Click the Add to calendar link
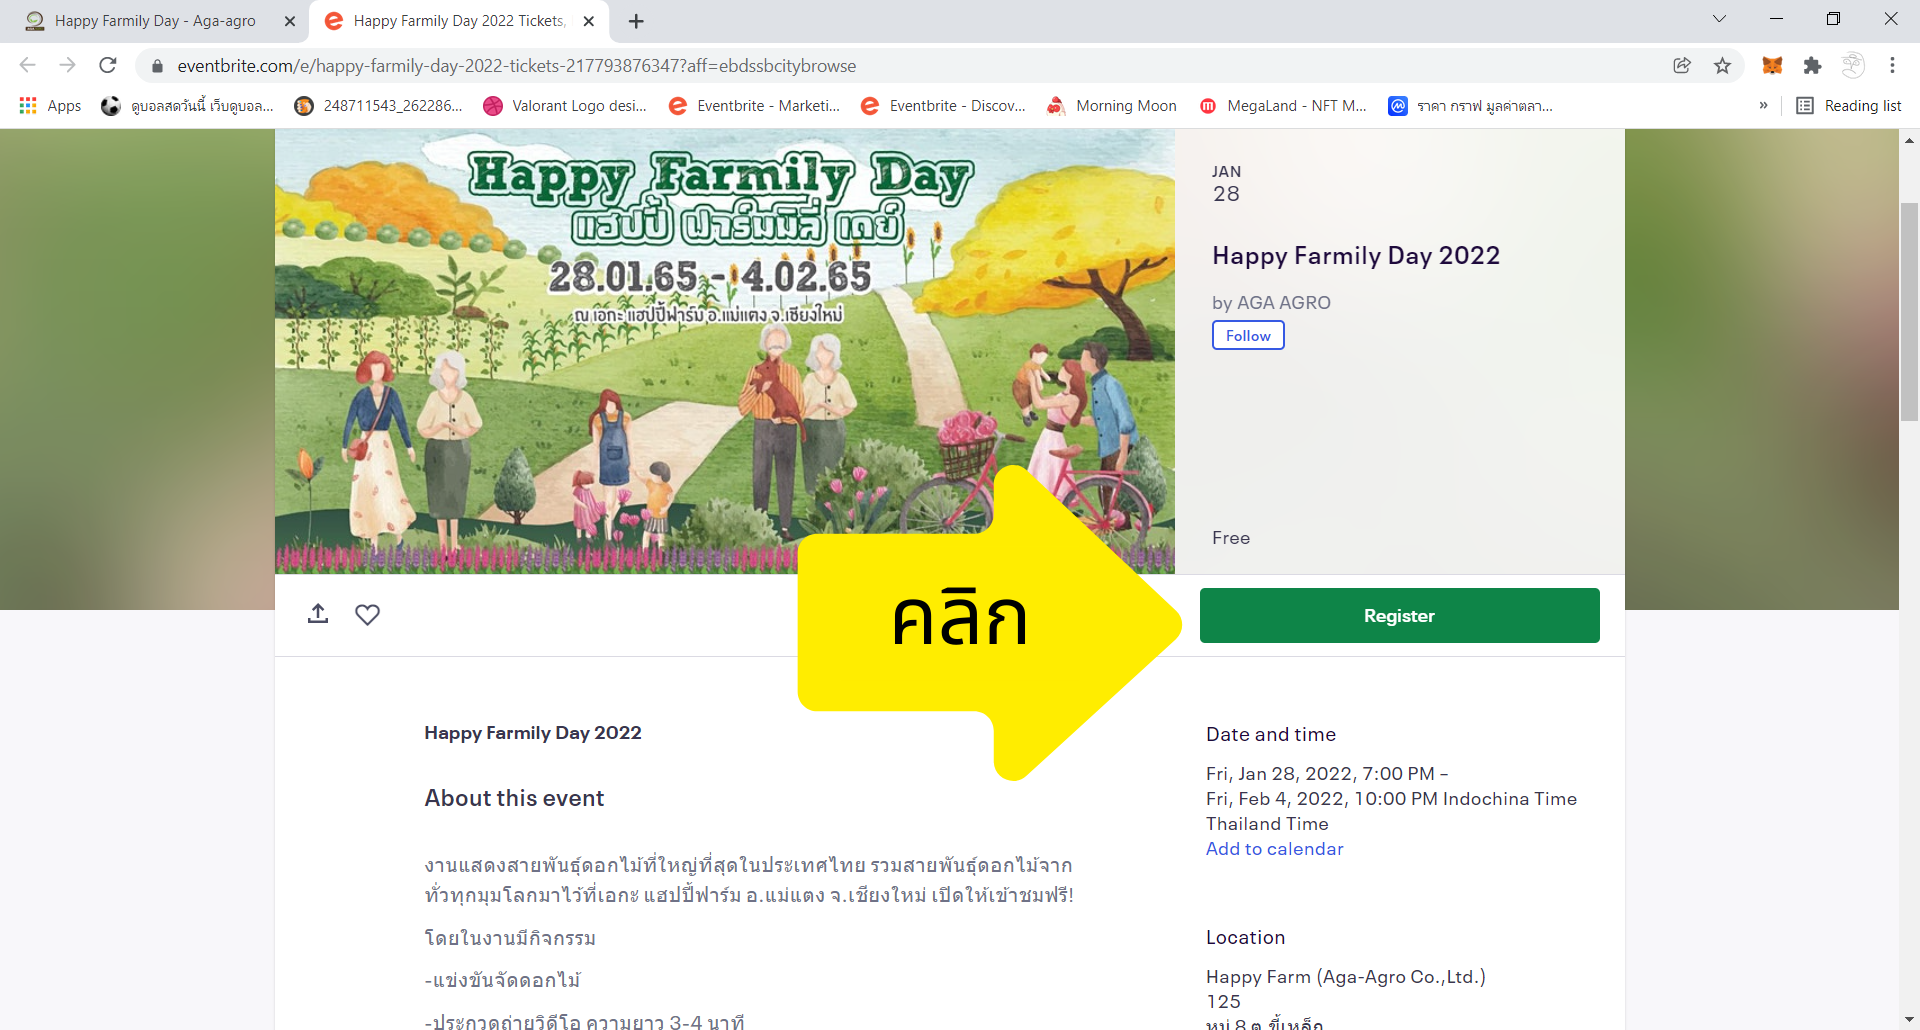 coord(1274,849)
